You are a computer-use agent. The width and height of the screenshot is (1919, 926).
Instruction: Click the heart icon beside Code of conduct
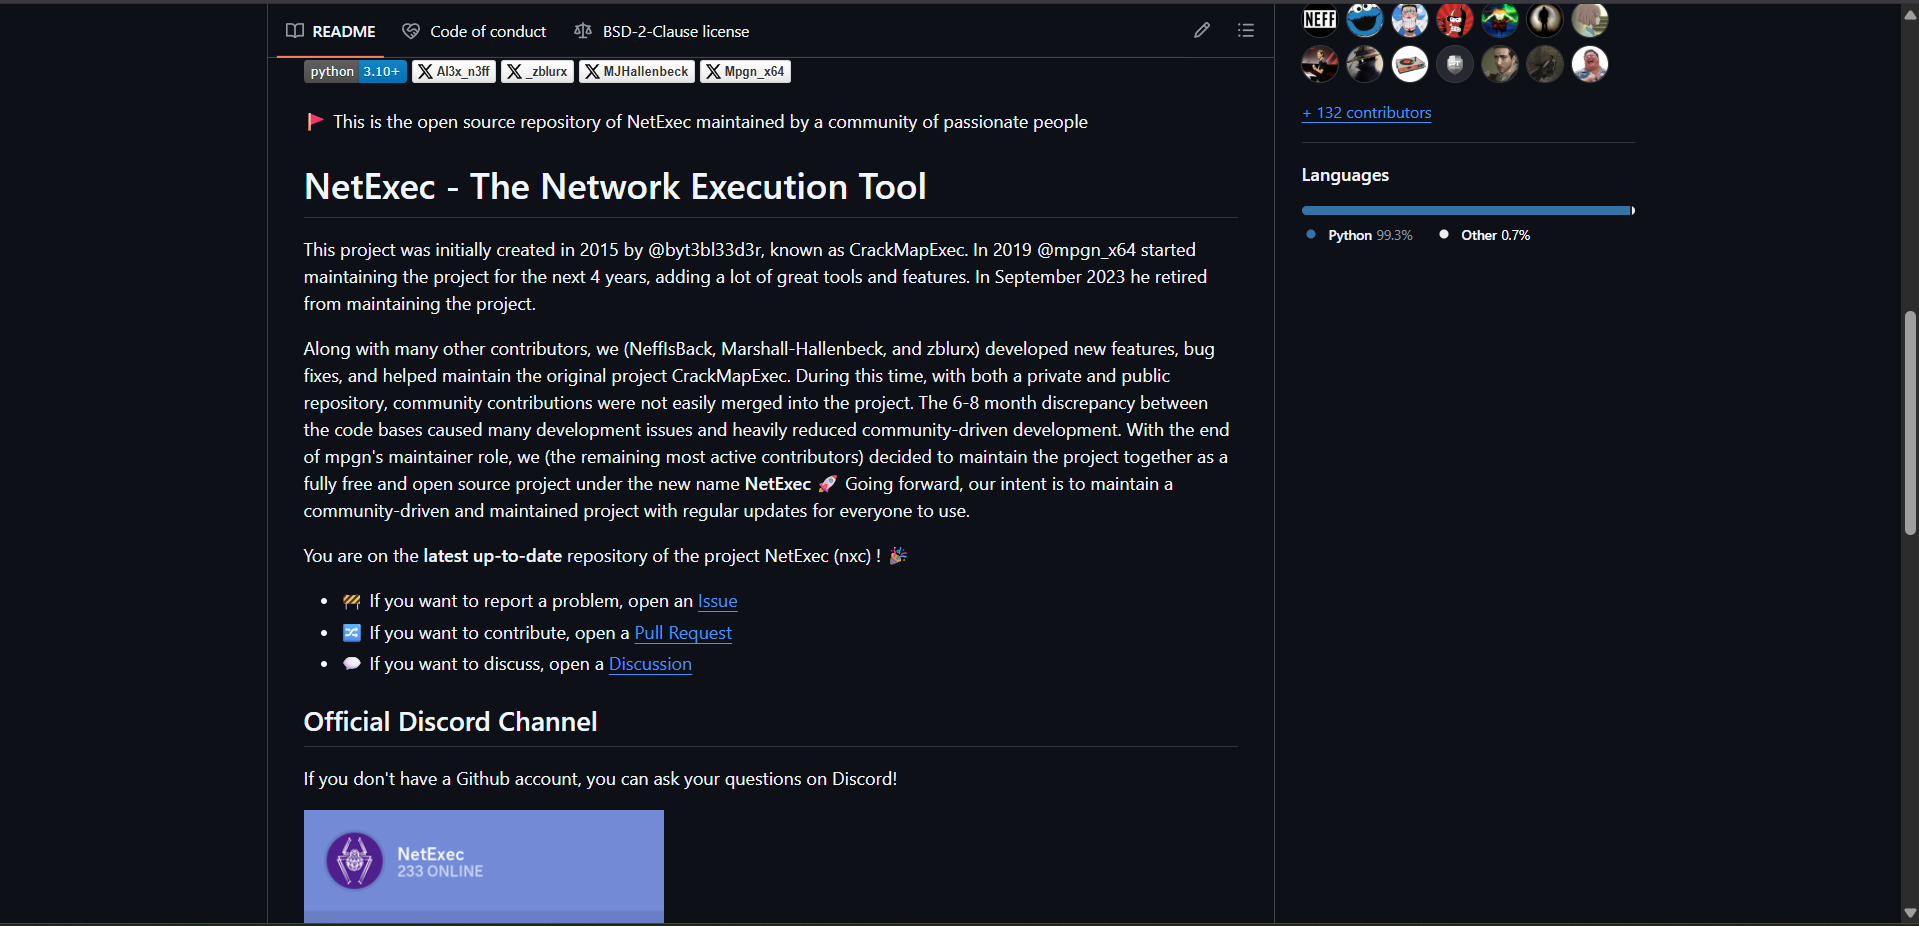410,31
